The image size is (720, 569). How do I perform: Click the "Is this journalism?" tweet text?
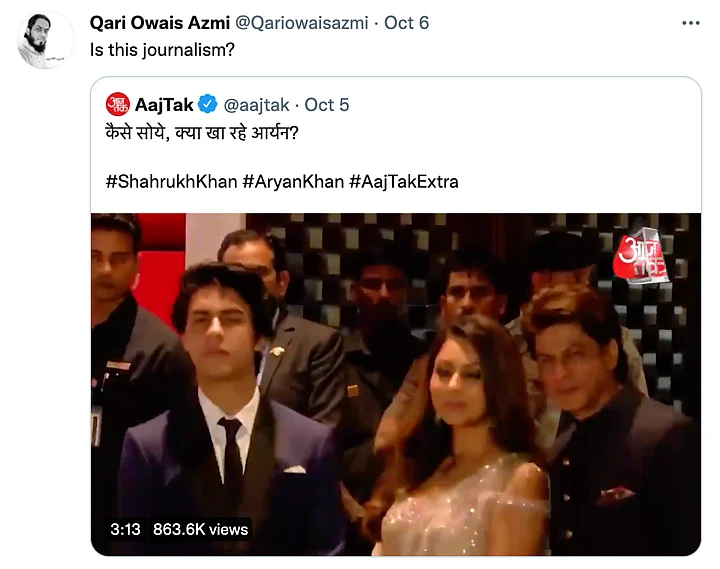(162, 50)
